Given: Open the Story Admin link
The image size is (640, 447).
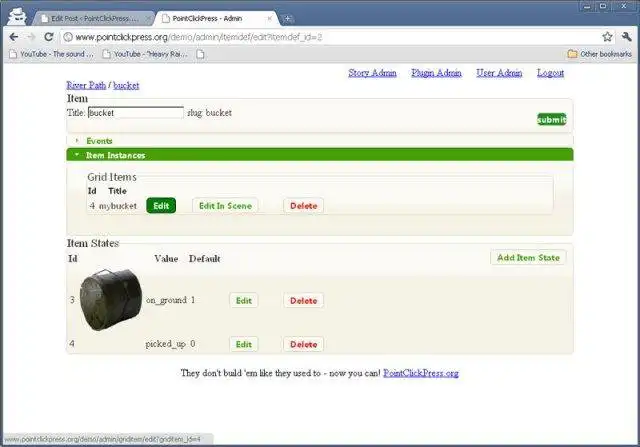Looking at the screenshot, I should click(372, 73).
